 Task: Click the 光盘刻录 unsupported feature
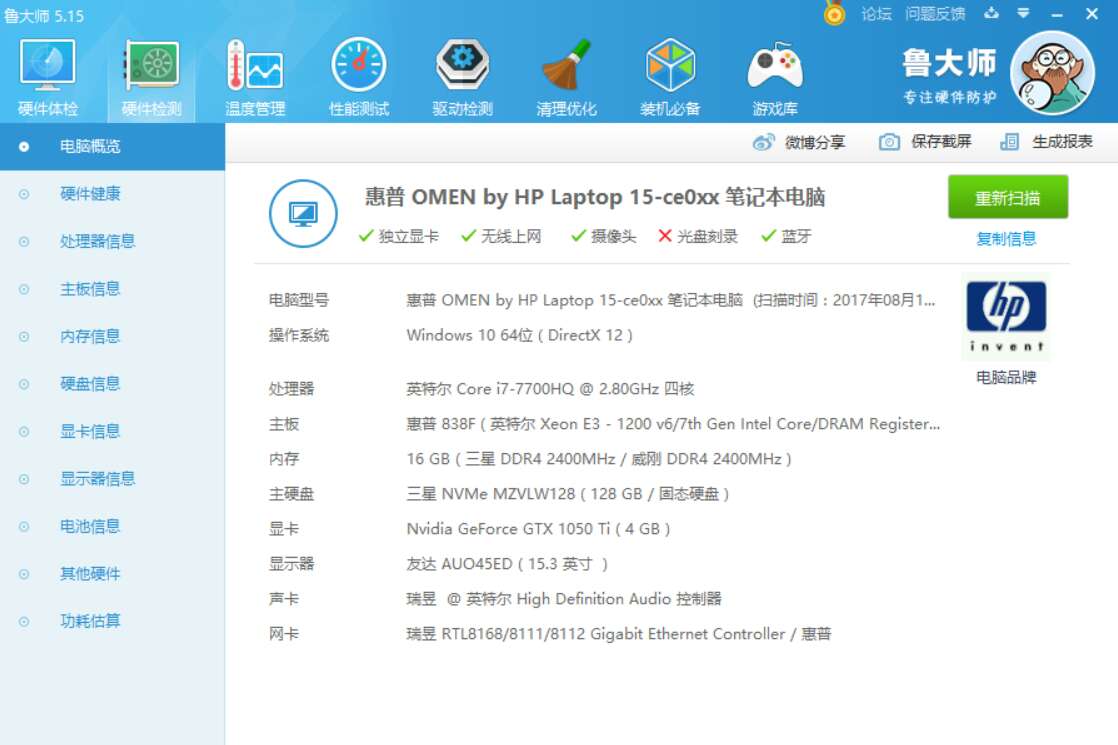(697, 236)
